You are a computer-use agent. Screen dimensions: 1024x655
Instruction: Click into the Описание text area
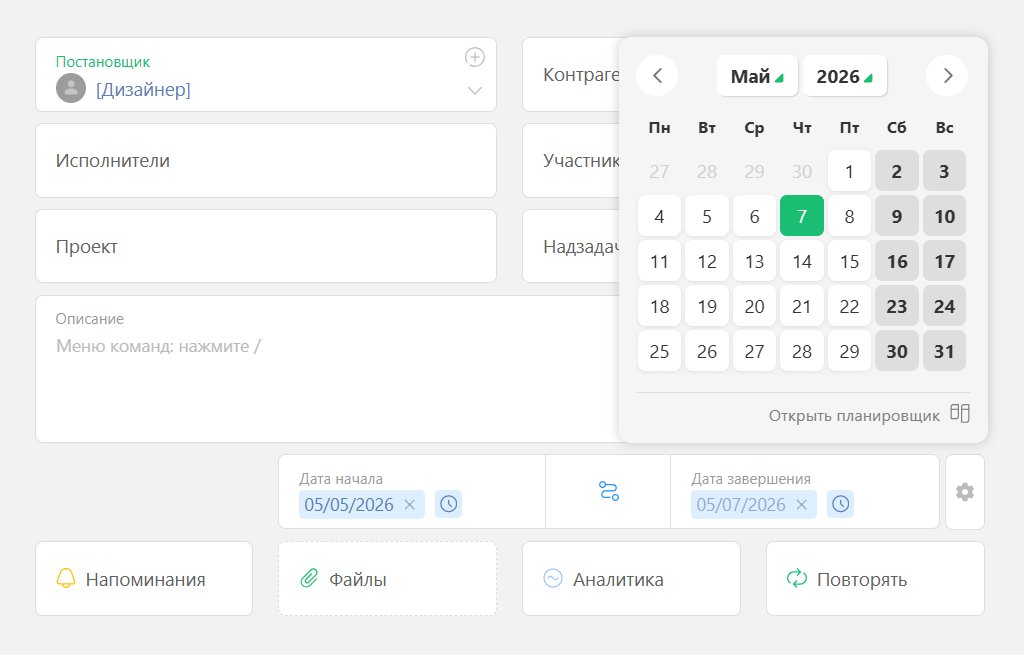pos(327,369)
